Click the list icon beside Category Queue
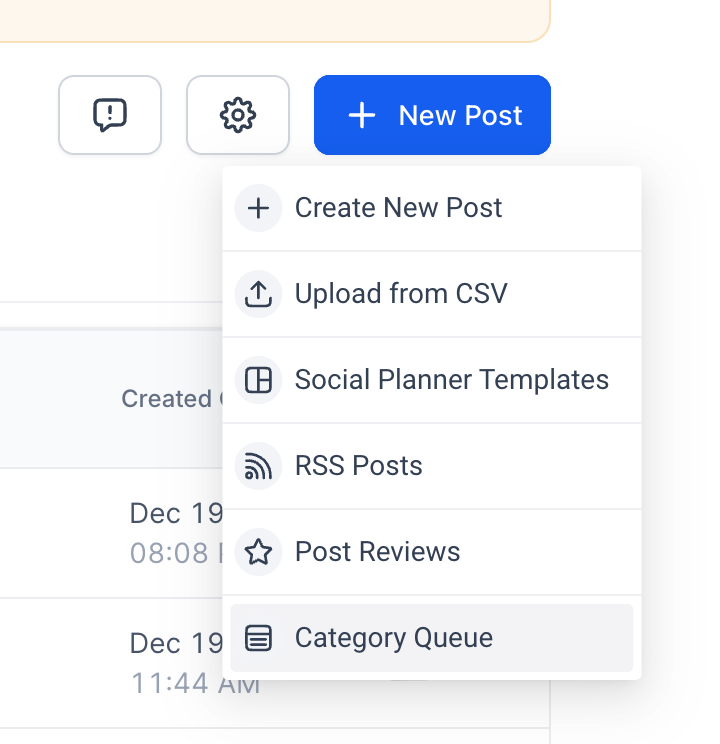Viewport: 720px width, 744px height. tap(259, 638)
